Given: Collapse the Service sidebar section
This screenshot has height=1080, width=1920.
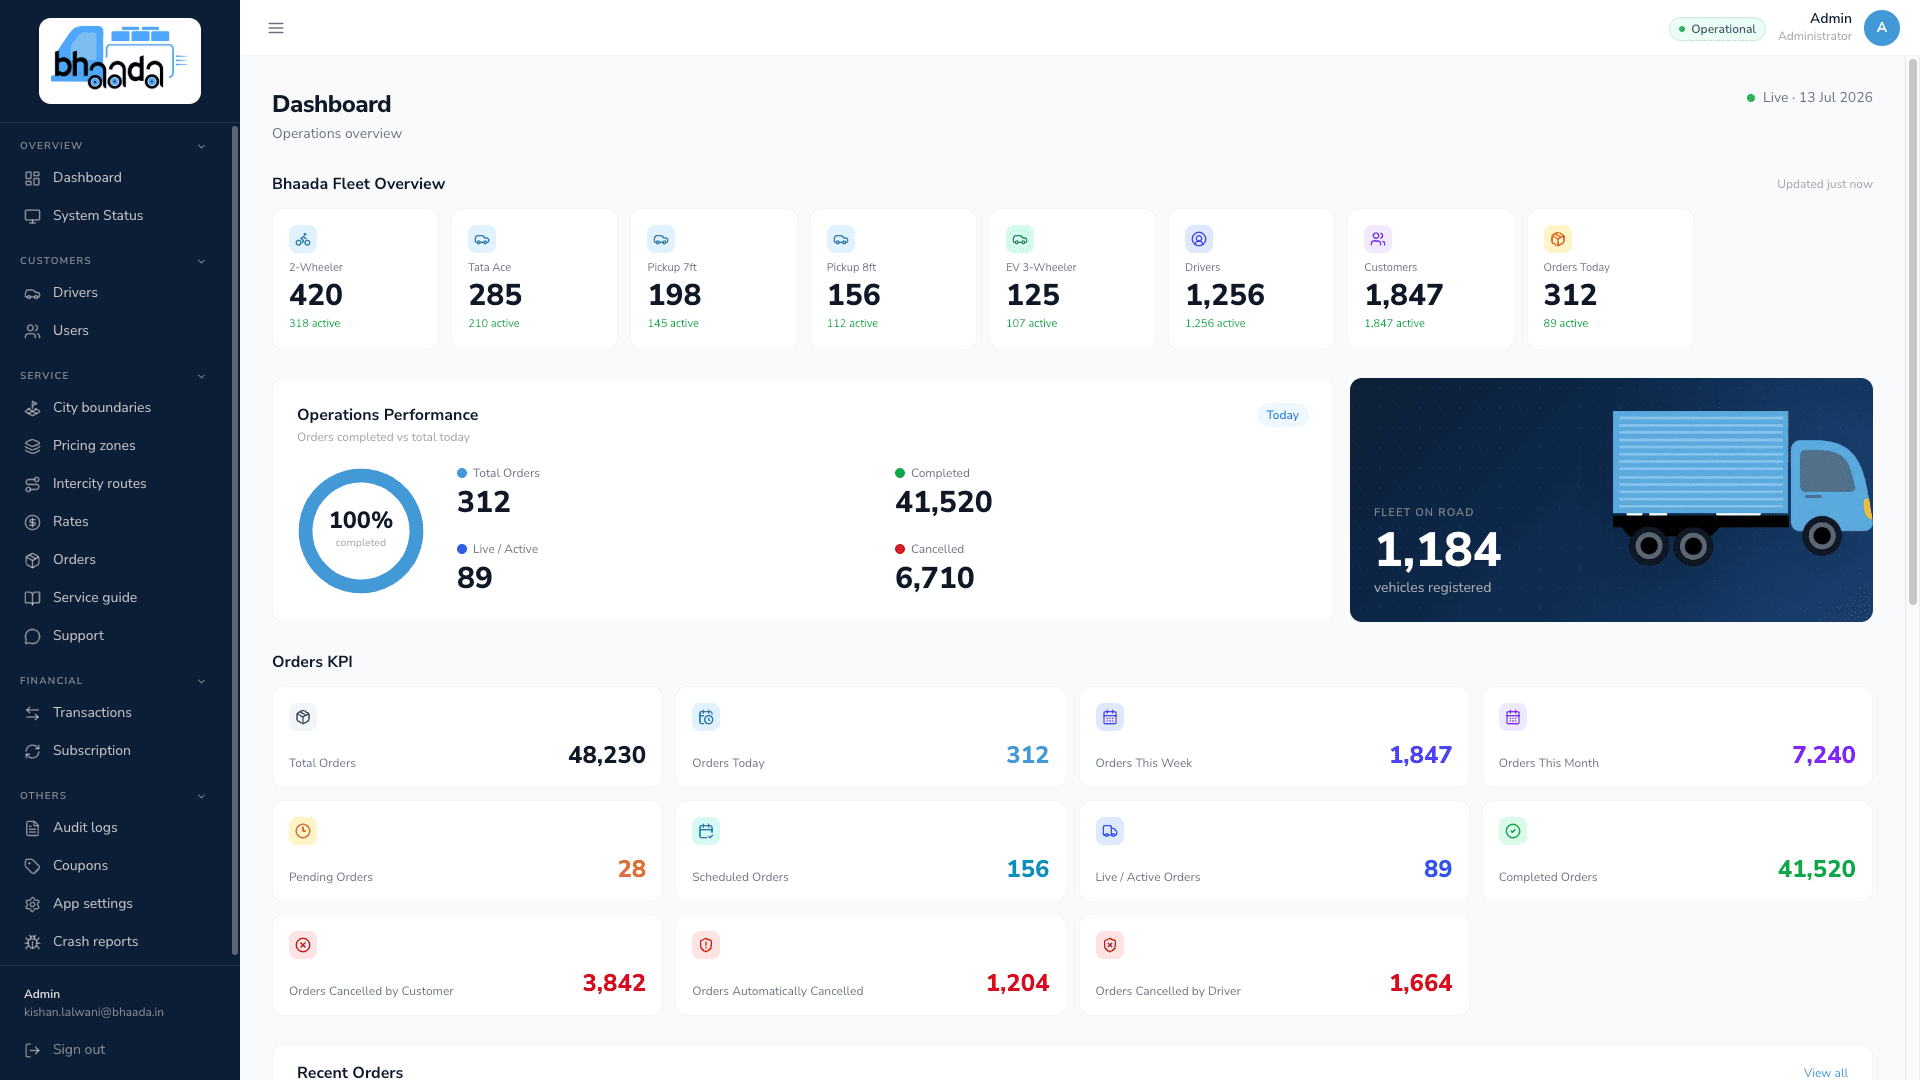Looking at the screenshot, I should (x=201, y=376).
